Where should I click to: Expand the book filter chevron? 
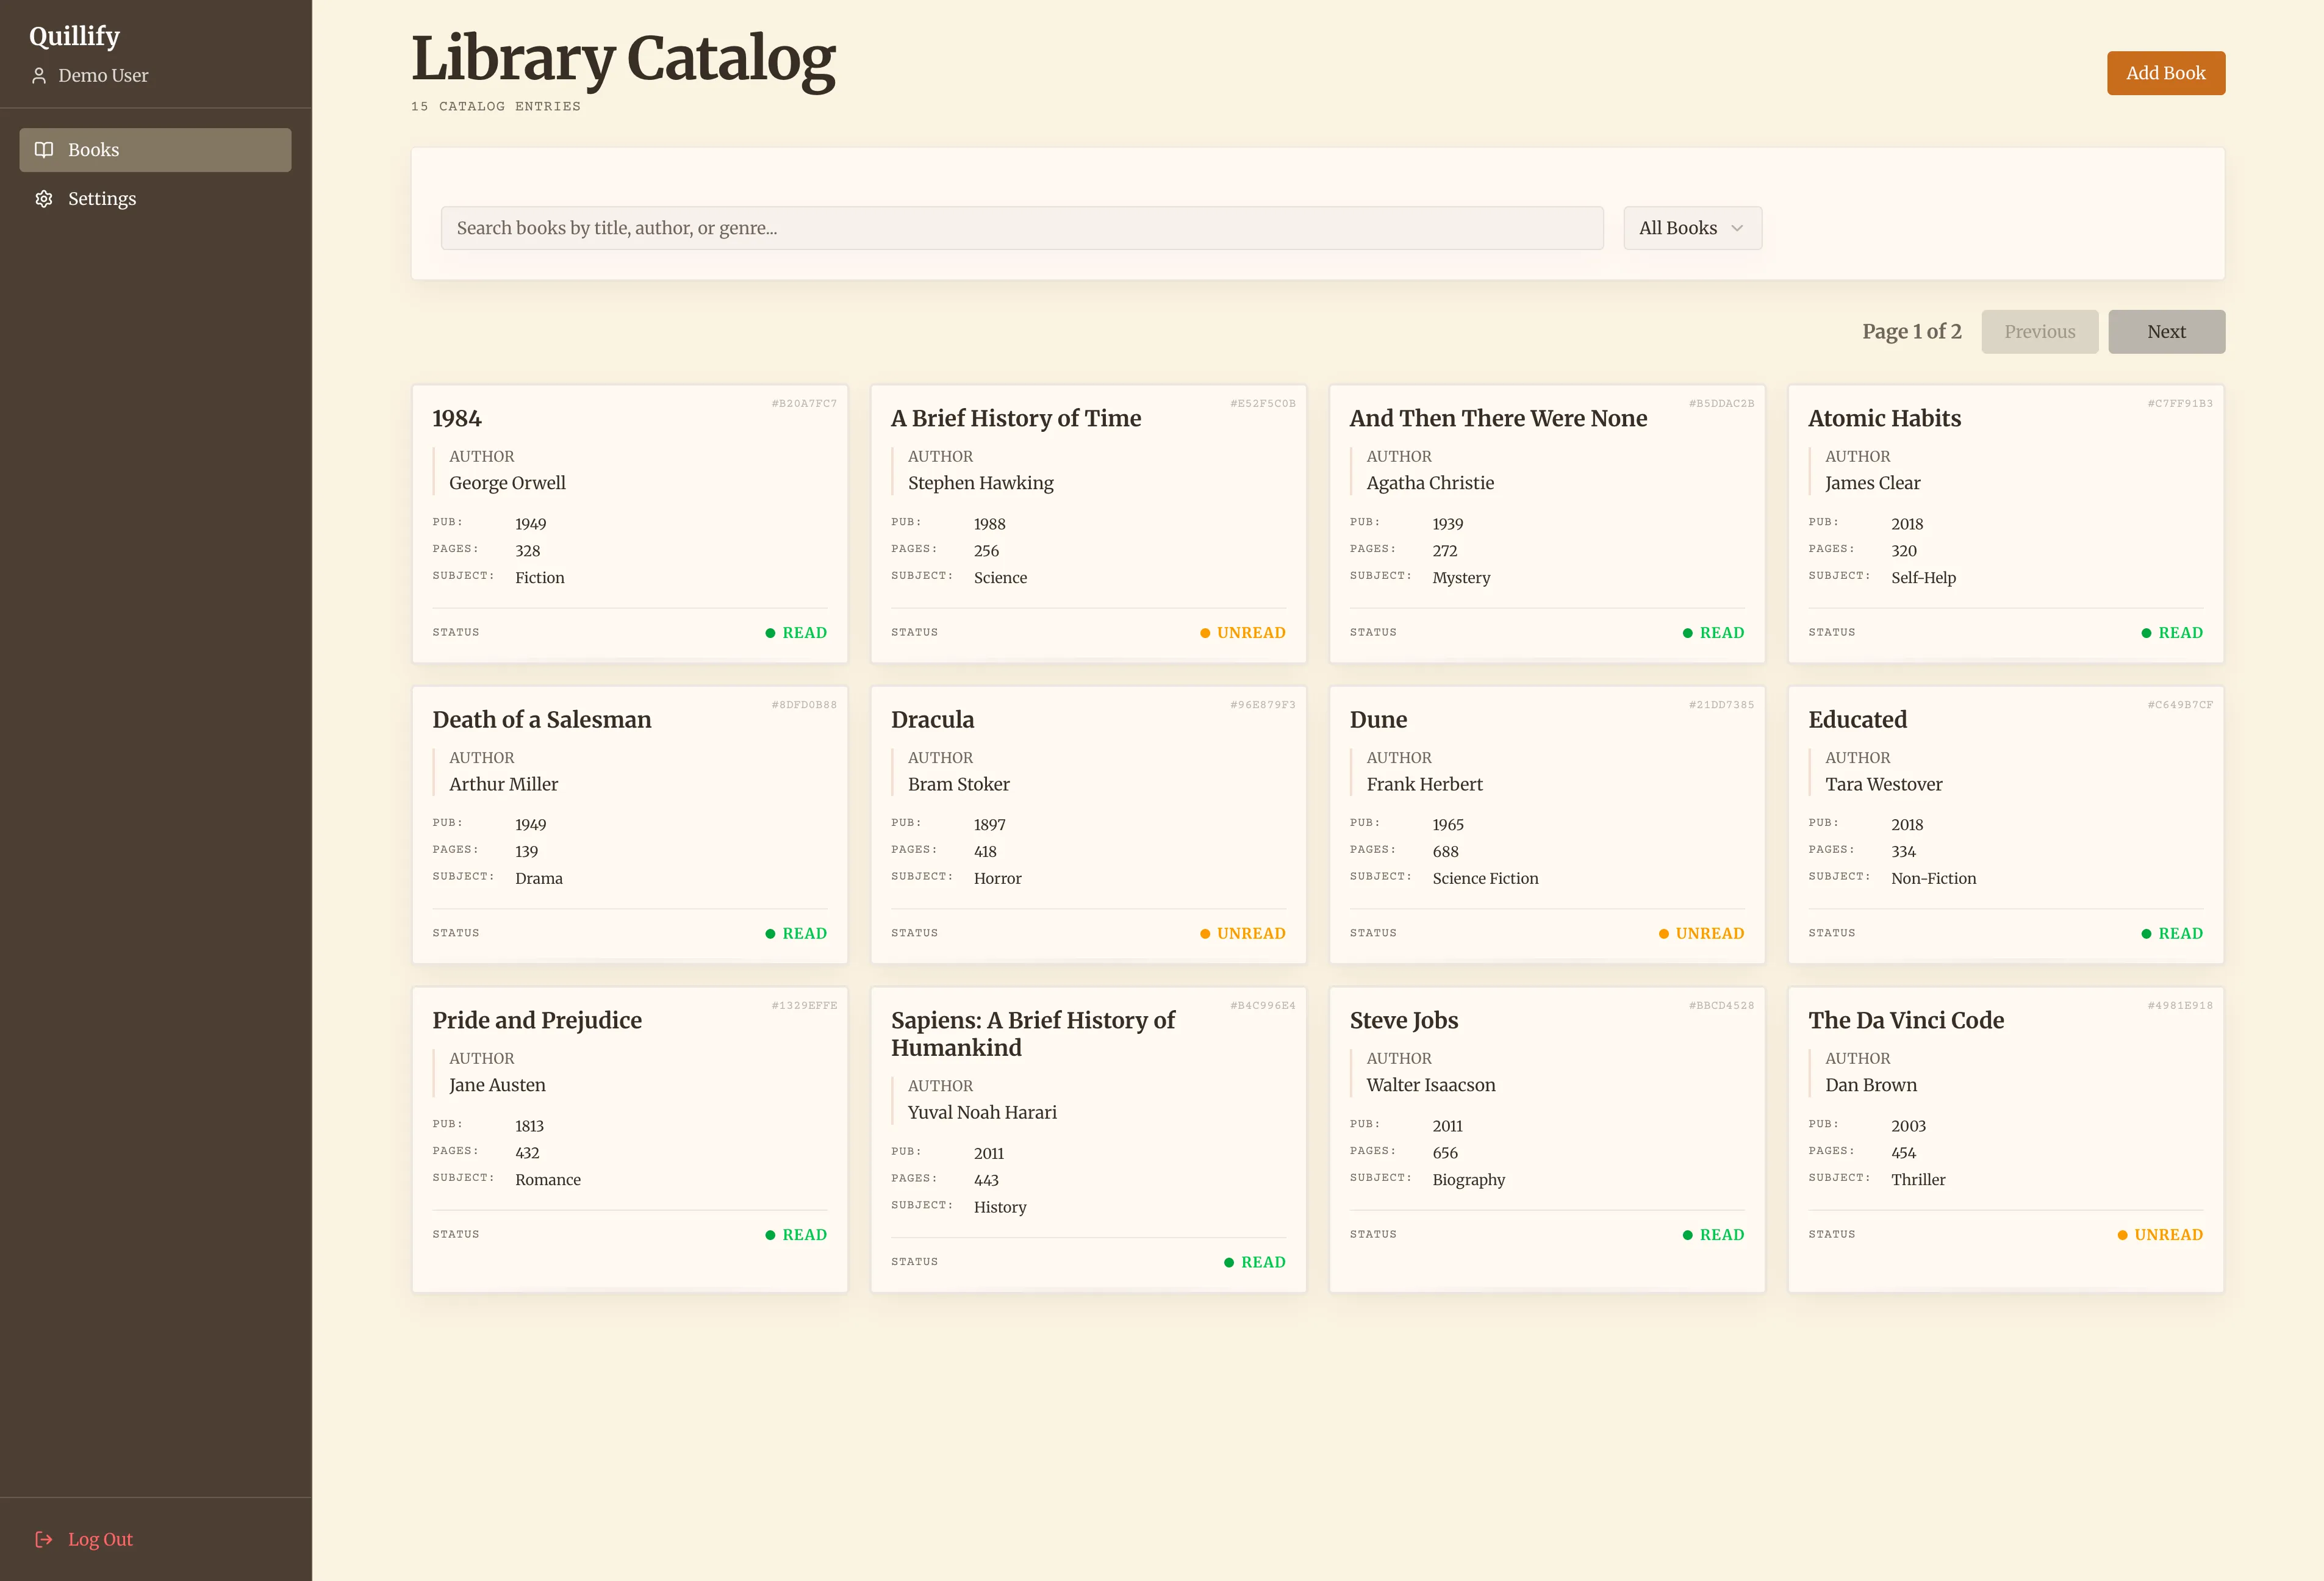pos(1737,228)
